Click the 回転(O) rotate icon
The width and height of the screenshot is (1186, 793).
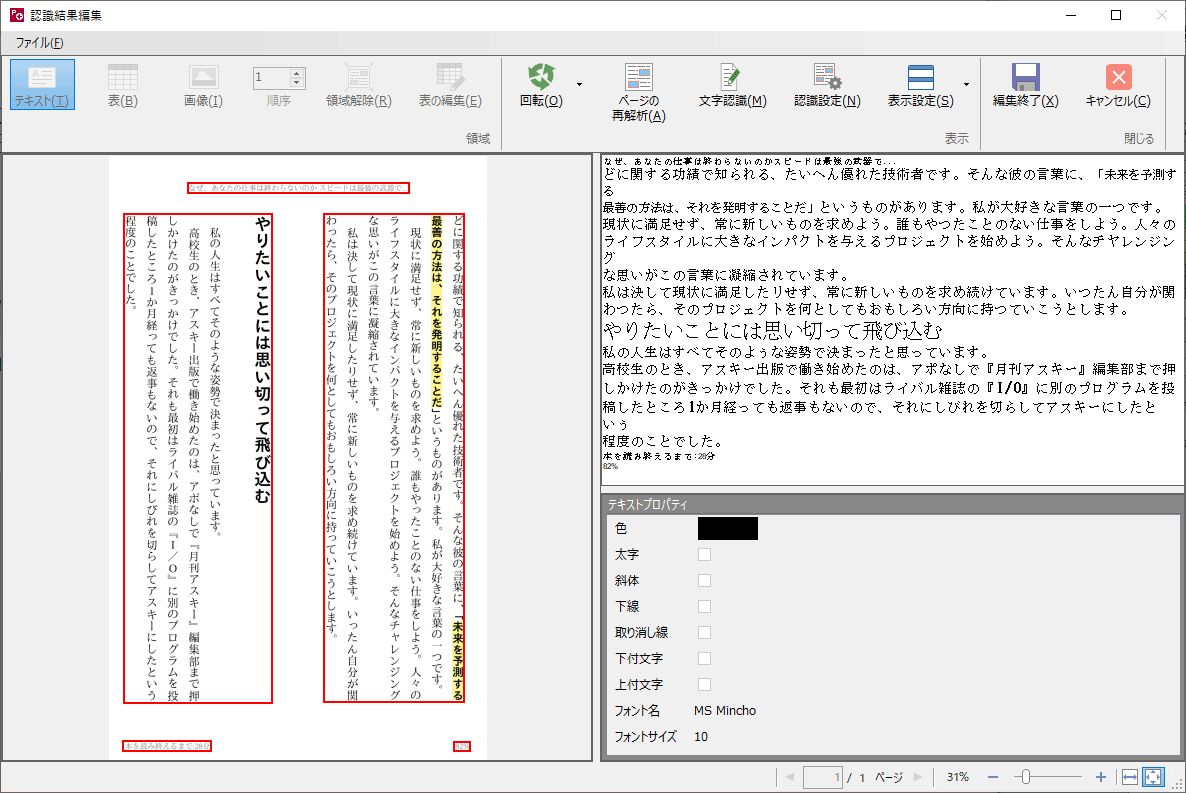click(x=542, y=76)
